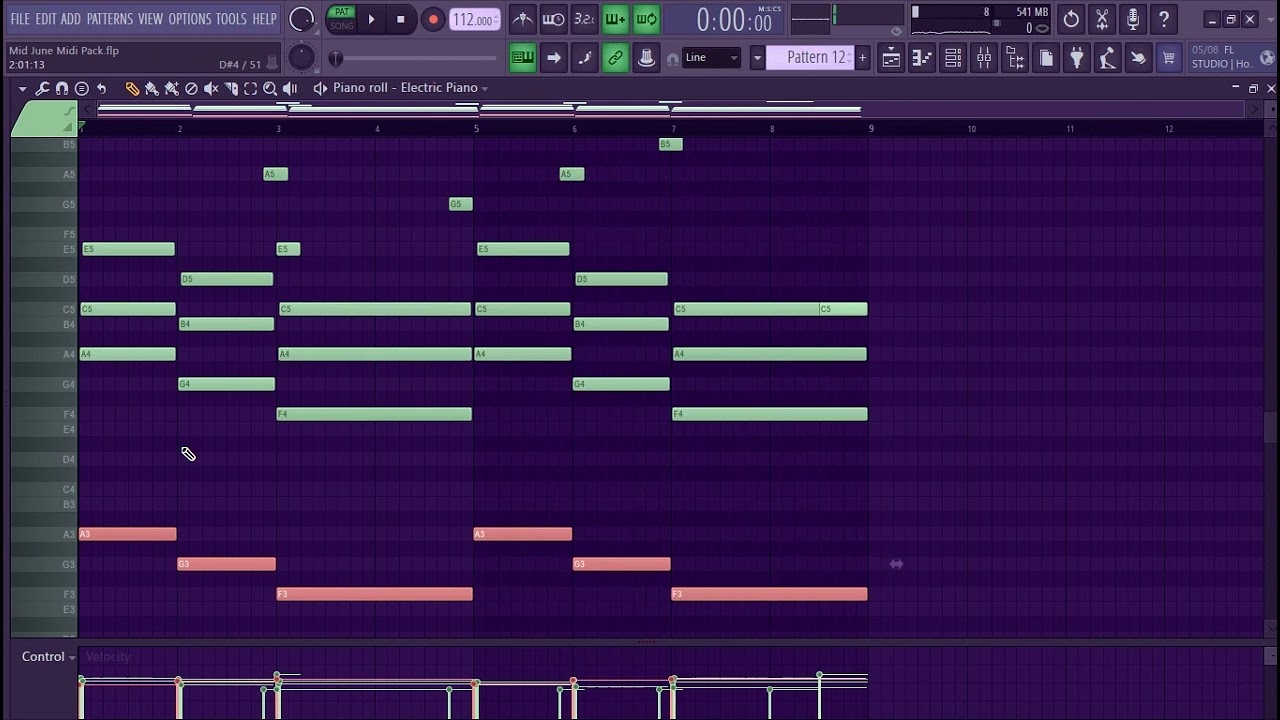Open the PATTERNS menu
This screenshot has width=1280, height=720.
point(109,19)
